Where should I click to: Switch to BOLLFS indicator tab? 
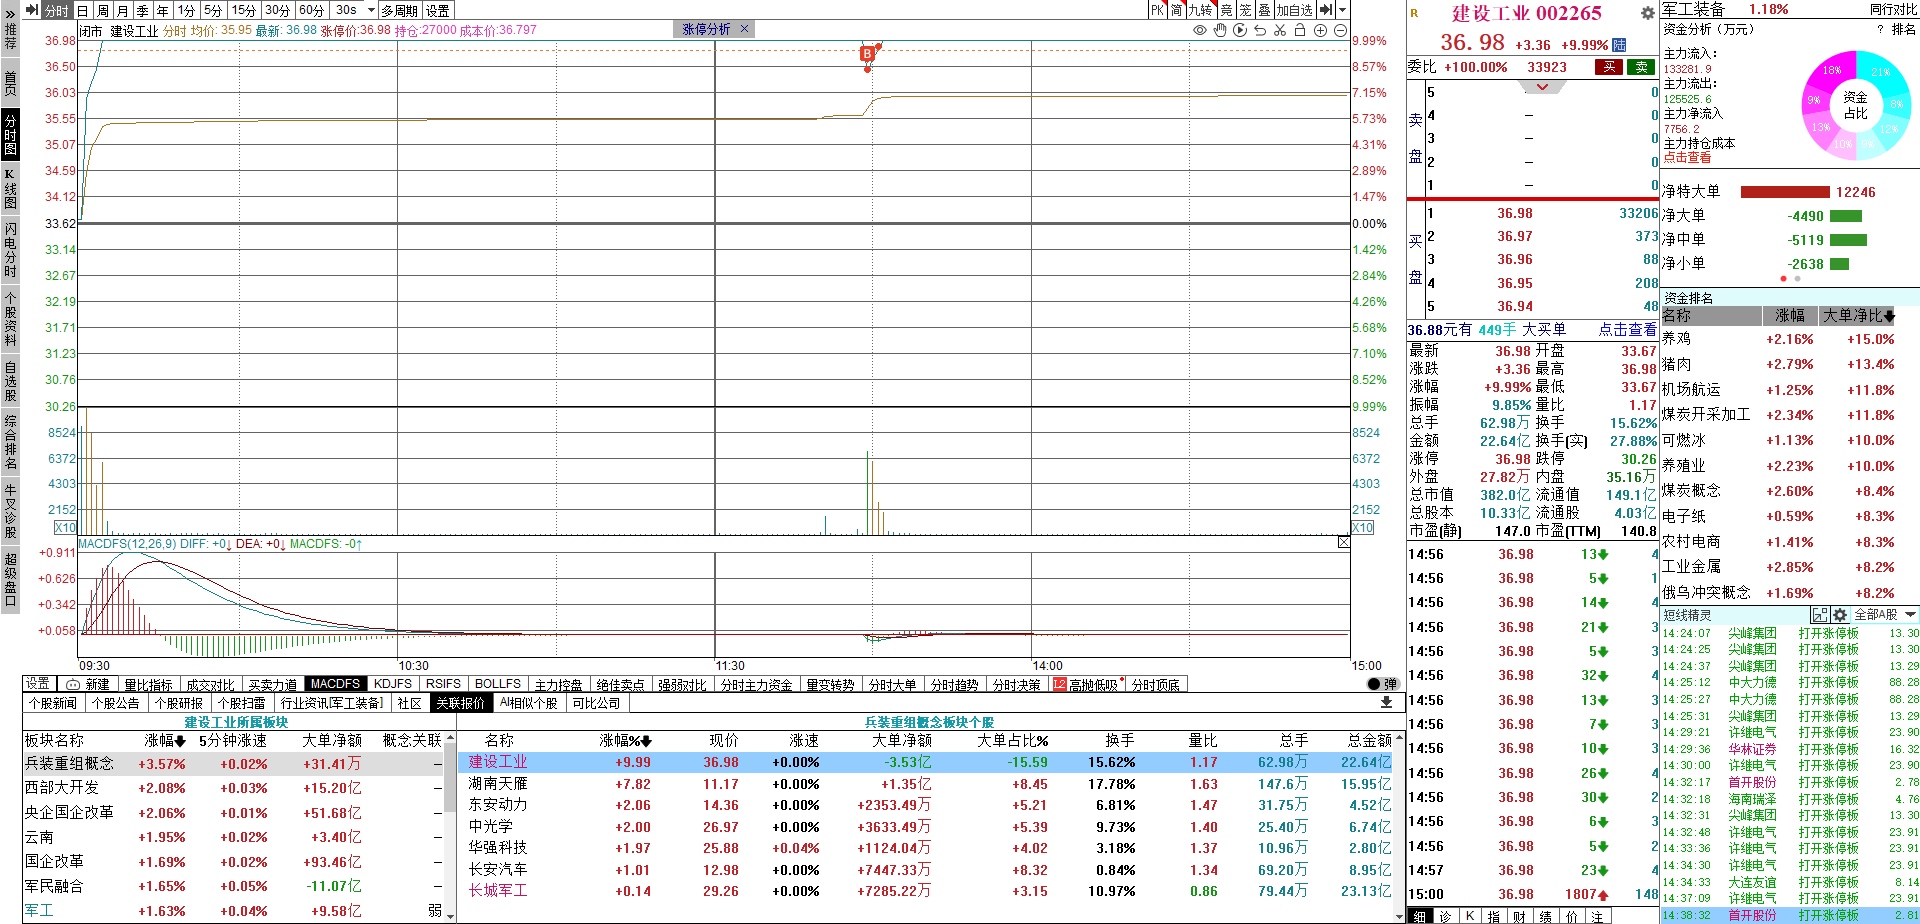(x=498, y=684)
